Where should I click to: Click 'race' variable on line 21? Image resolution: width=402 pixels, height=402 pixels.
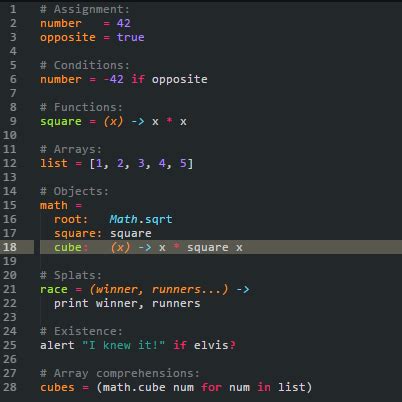(54, 289)
